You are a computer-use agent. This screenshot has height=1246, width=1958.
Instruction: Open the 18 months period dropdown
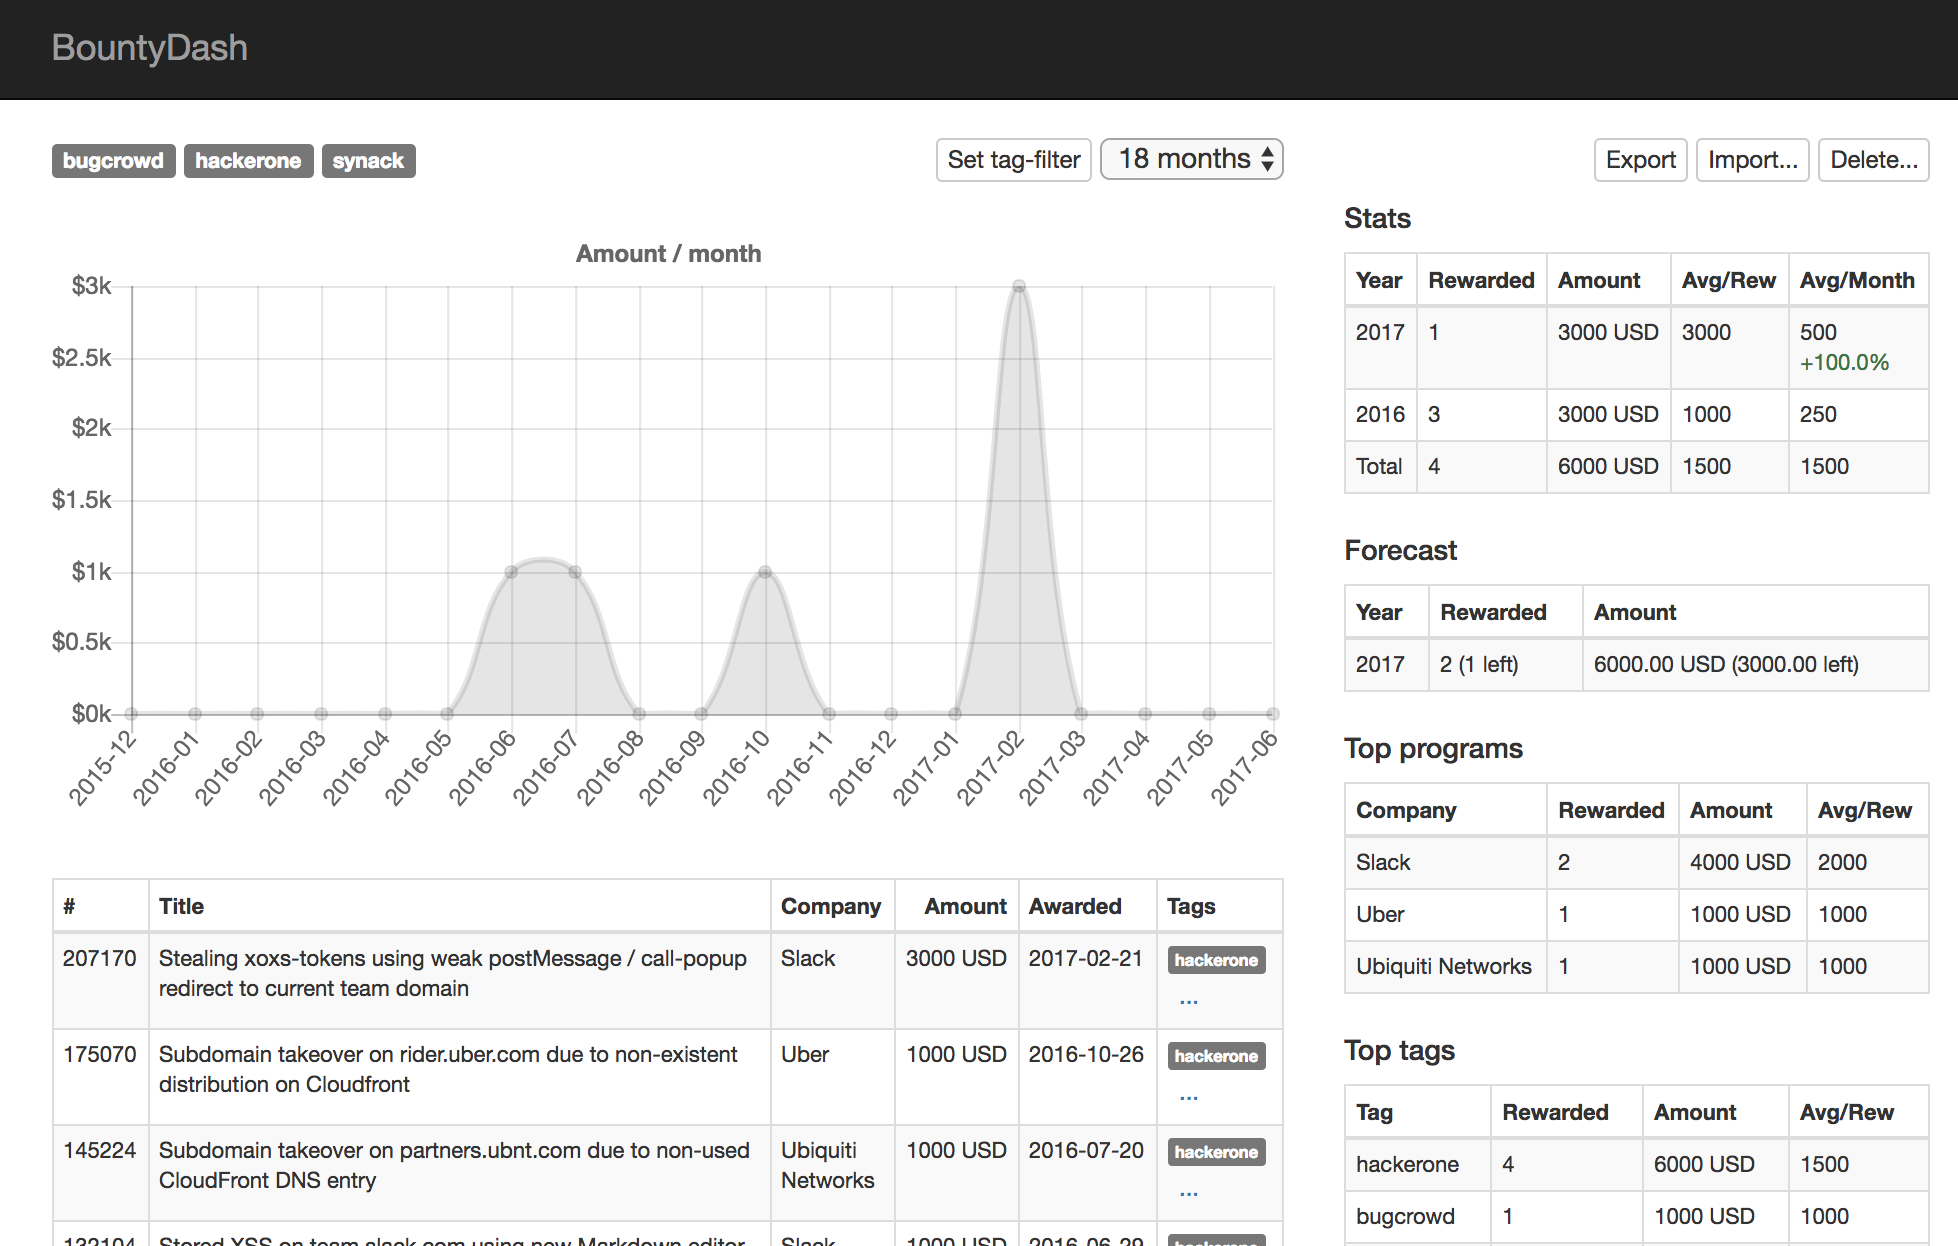click(x=1191, y=159)
